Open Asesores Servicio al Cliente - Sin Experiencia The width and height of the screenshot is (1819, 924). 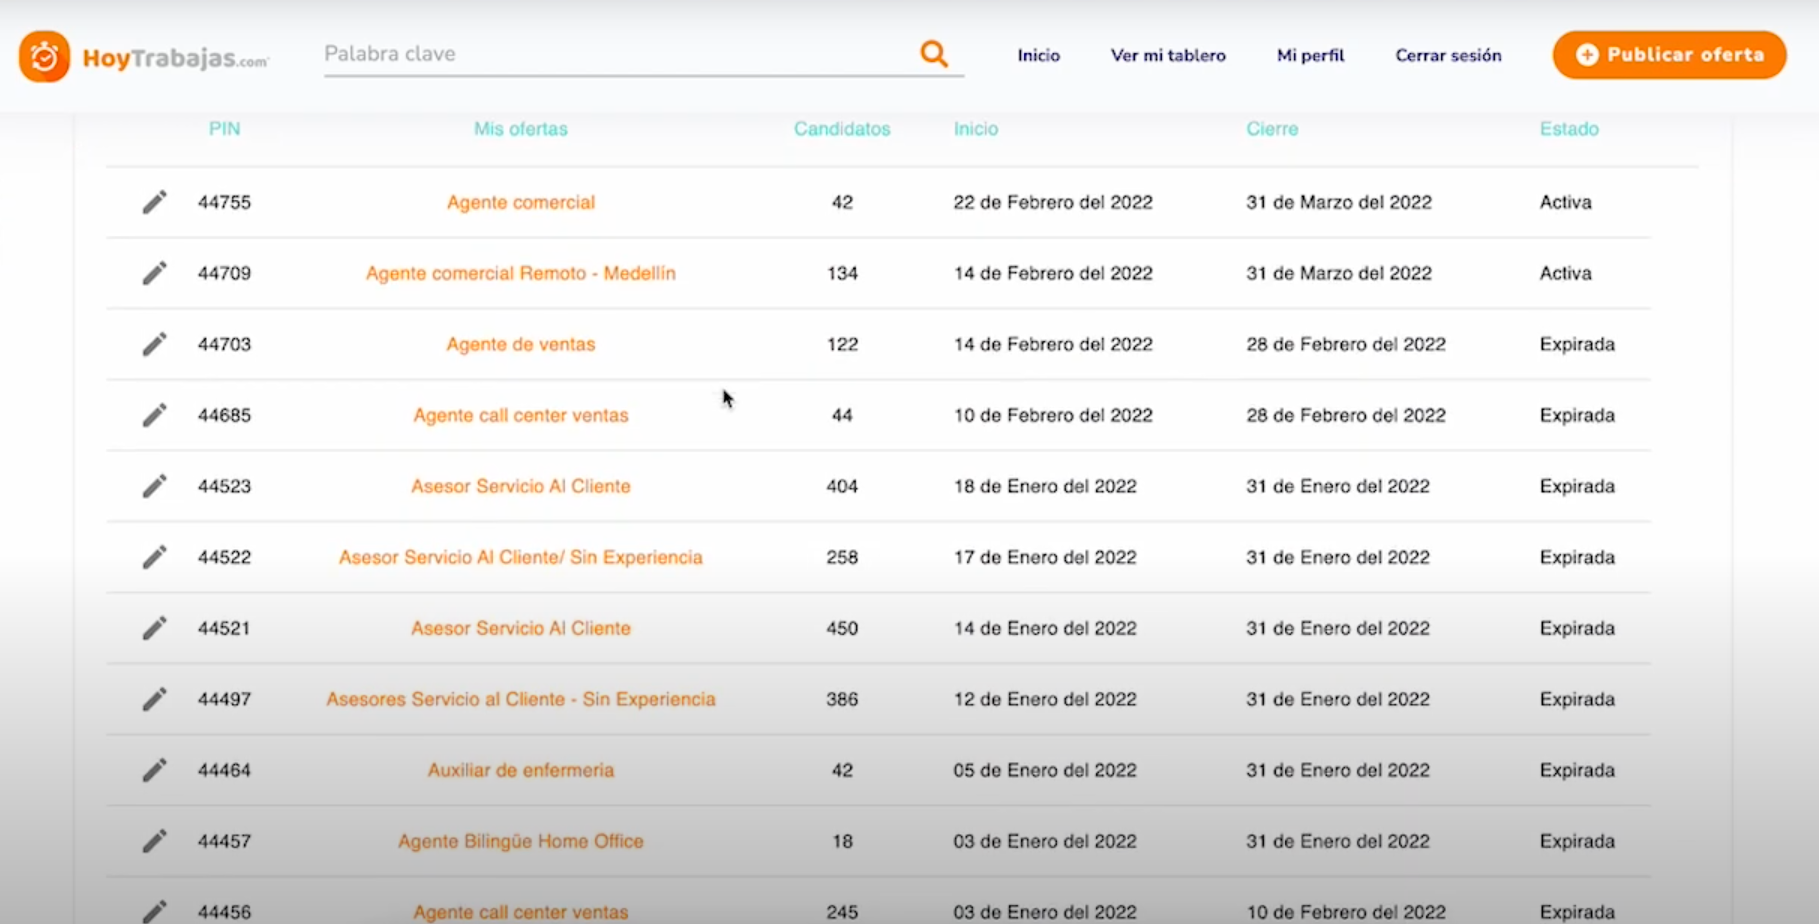pos(520,699)
